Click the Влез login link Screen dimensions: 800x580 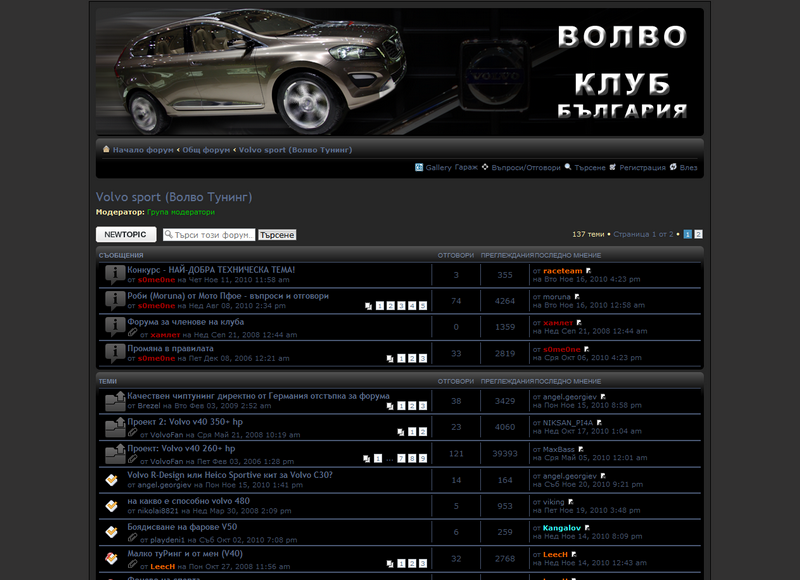pos(688,167)
